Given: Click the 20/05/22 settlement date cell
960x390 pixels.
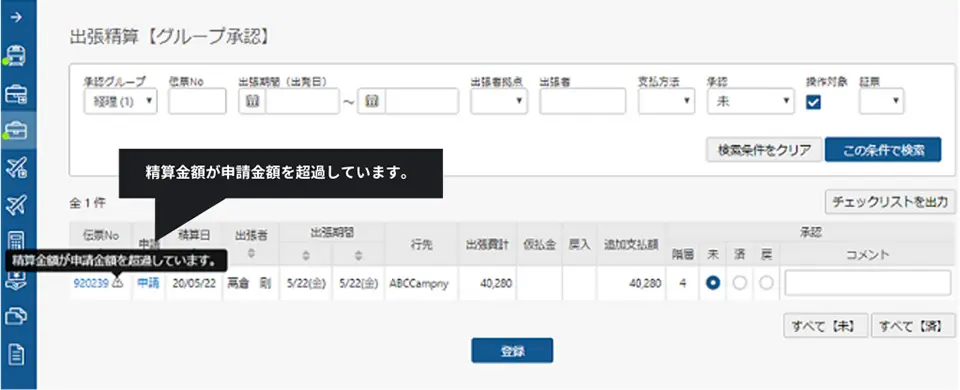Looking at the screenshot, I should (x=195, y=283).
